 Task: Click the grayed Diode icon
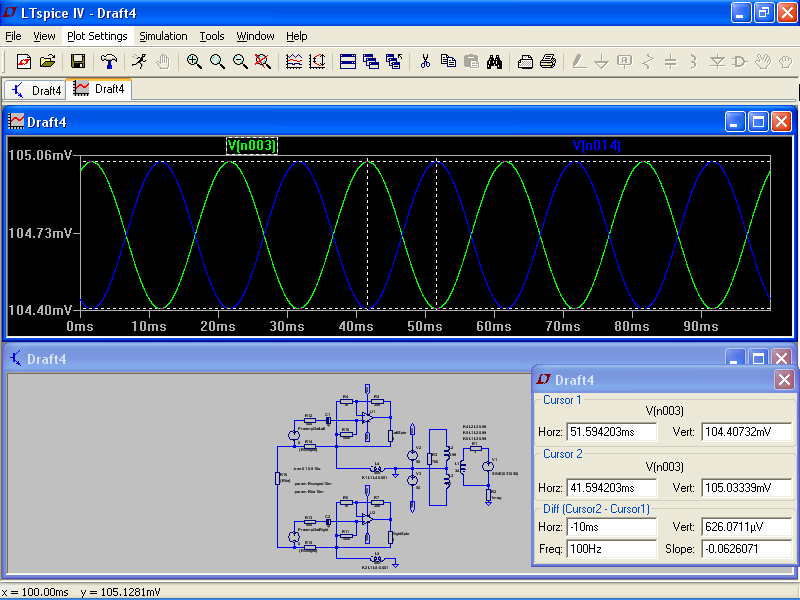(x=717, y=62)
